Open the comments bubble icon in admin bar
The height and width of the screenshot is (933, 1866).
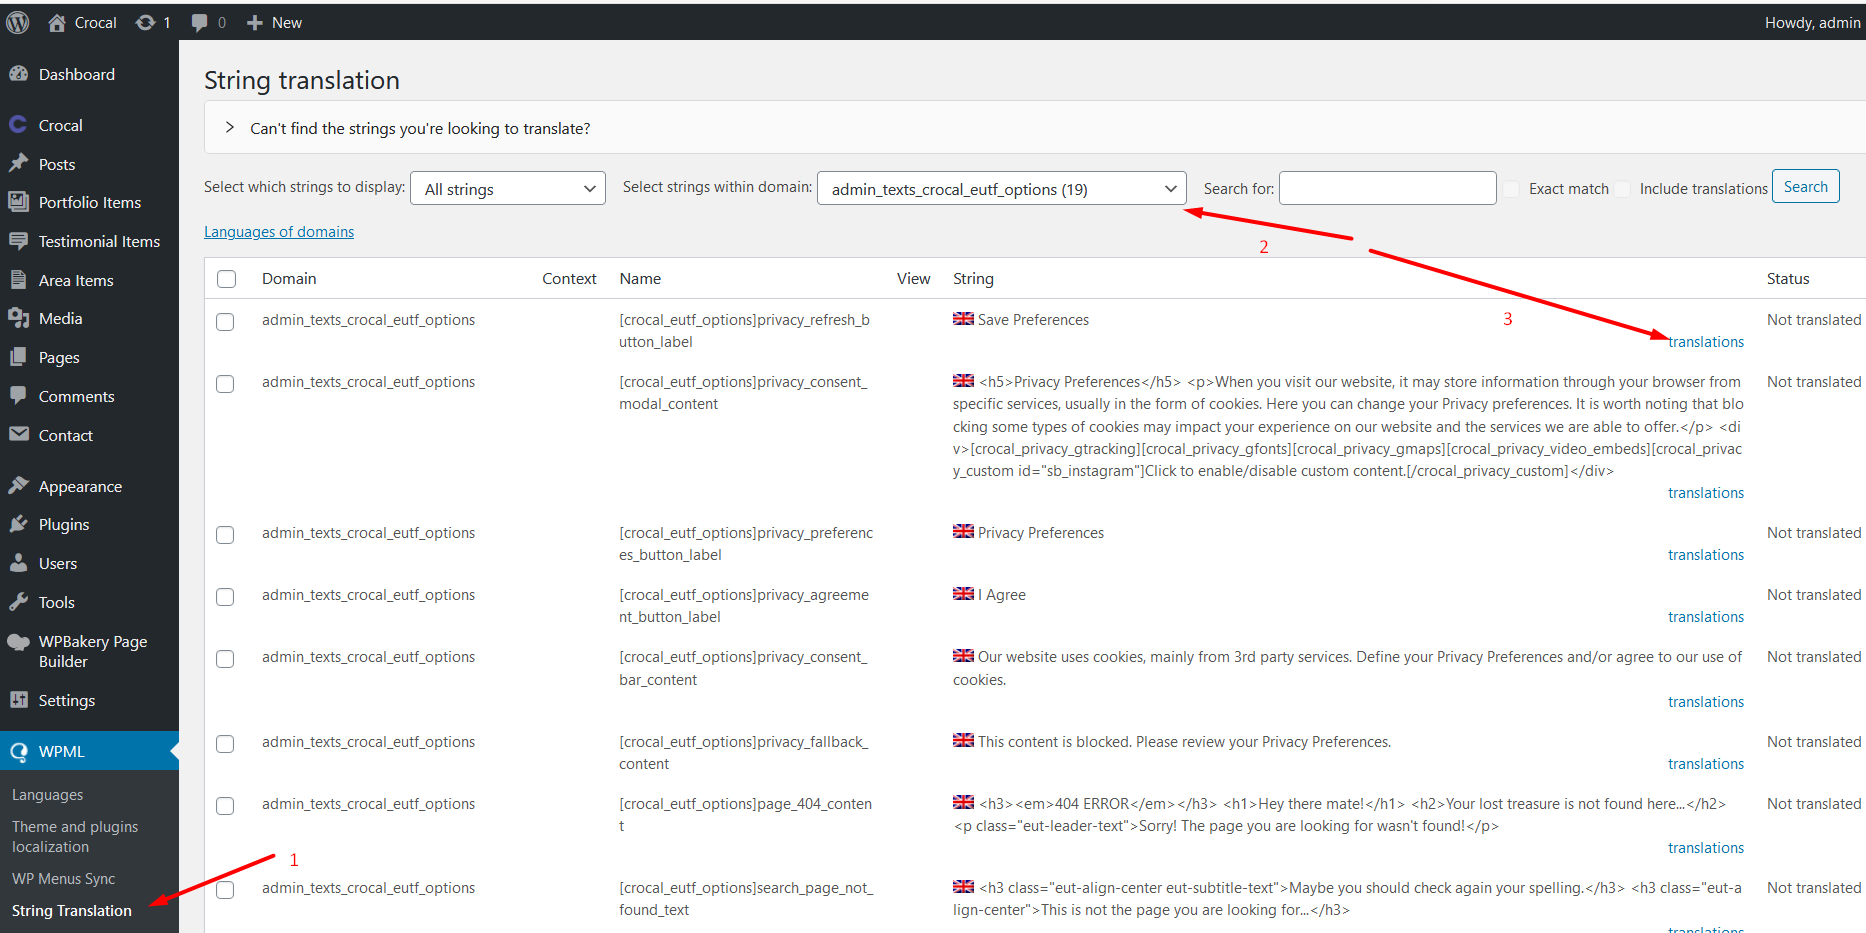pyautogui.click(x=200, y=22)
